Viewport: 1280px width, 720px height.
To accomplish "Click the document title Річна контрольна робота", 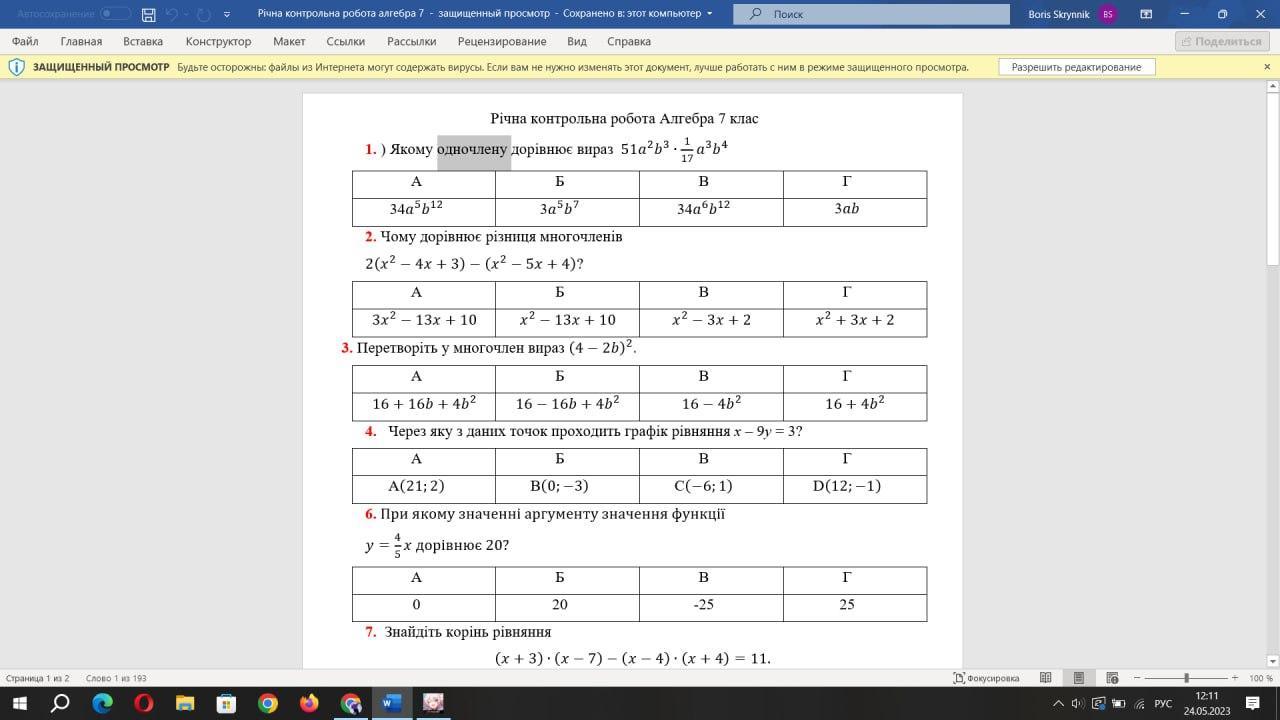I will pos(572,118).
